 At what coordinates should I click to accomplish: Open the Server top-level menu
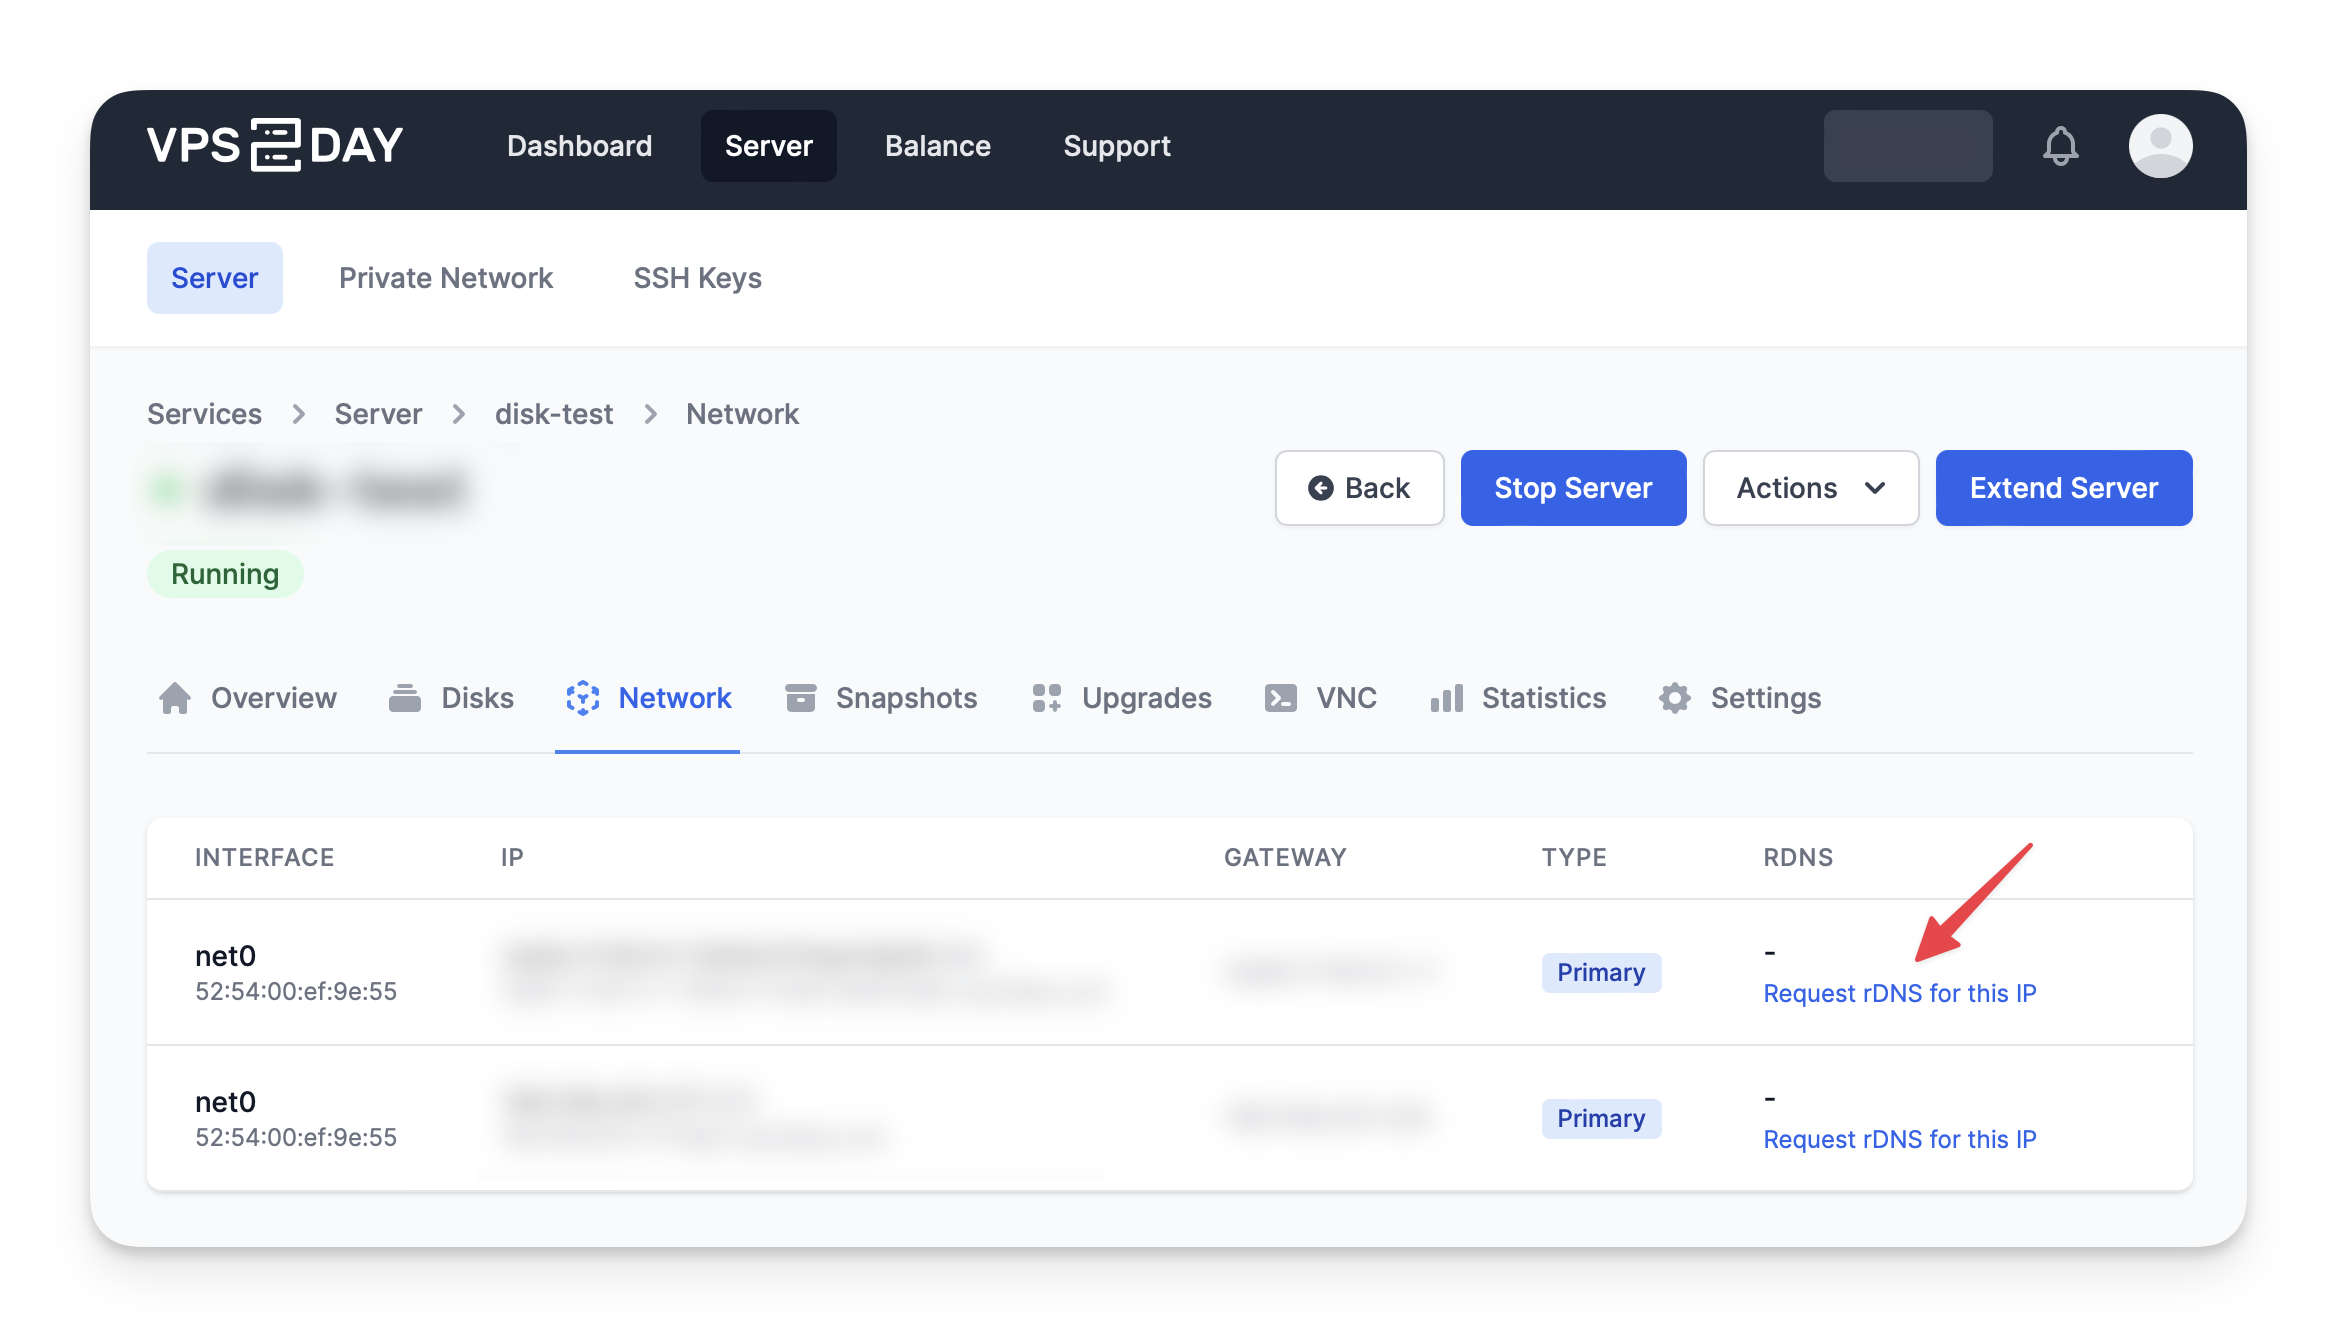click(x=770, y=146)
